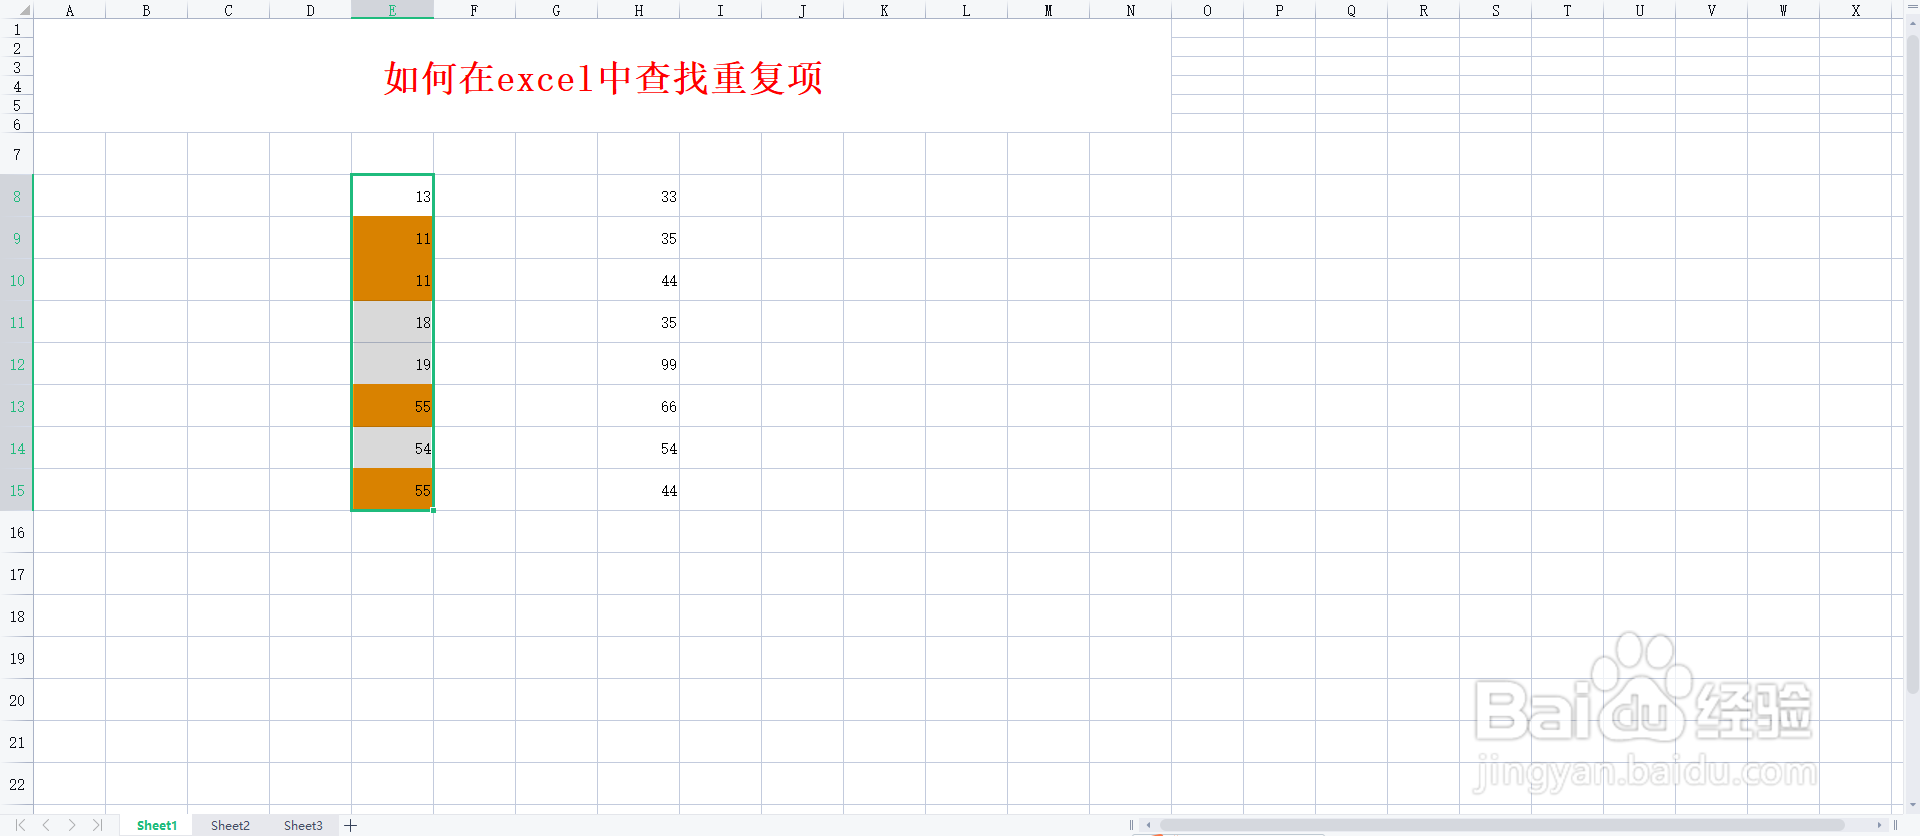Switch to Sheet3 tab
This screenshot has height=836, width=1920.
tap(303, 825)
